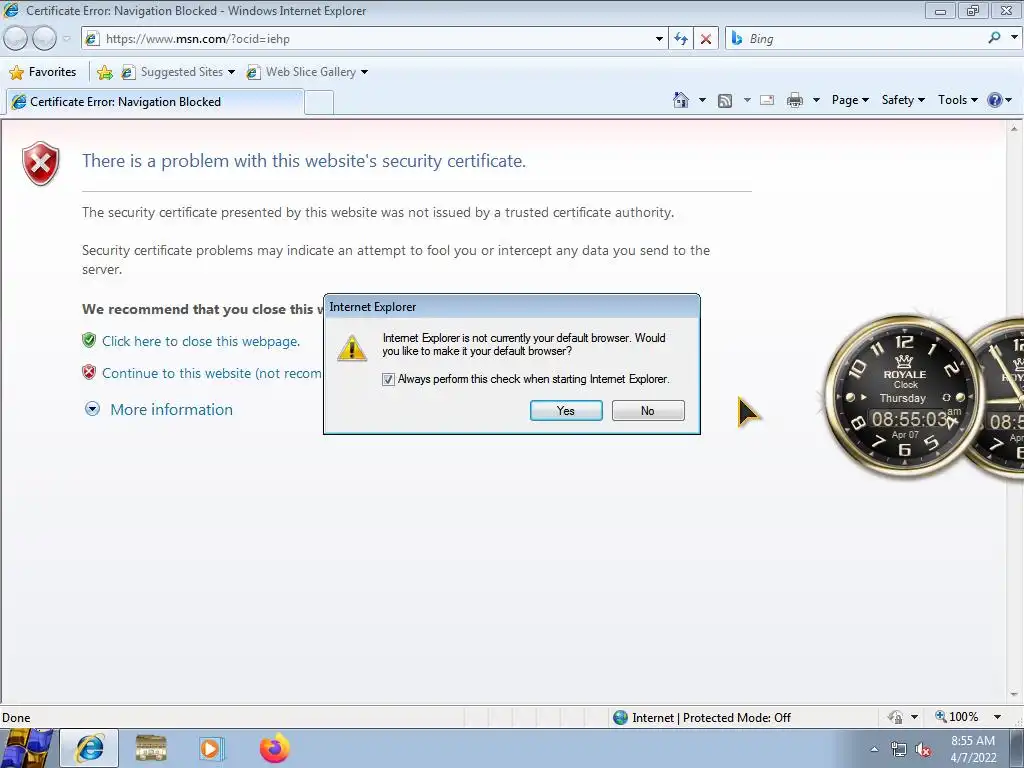Click the Forward navigation button
This screenshot has width=1024, height=768.
tap(44, 39)
